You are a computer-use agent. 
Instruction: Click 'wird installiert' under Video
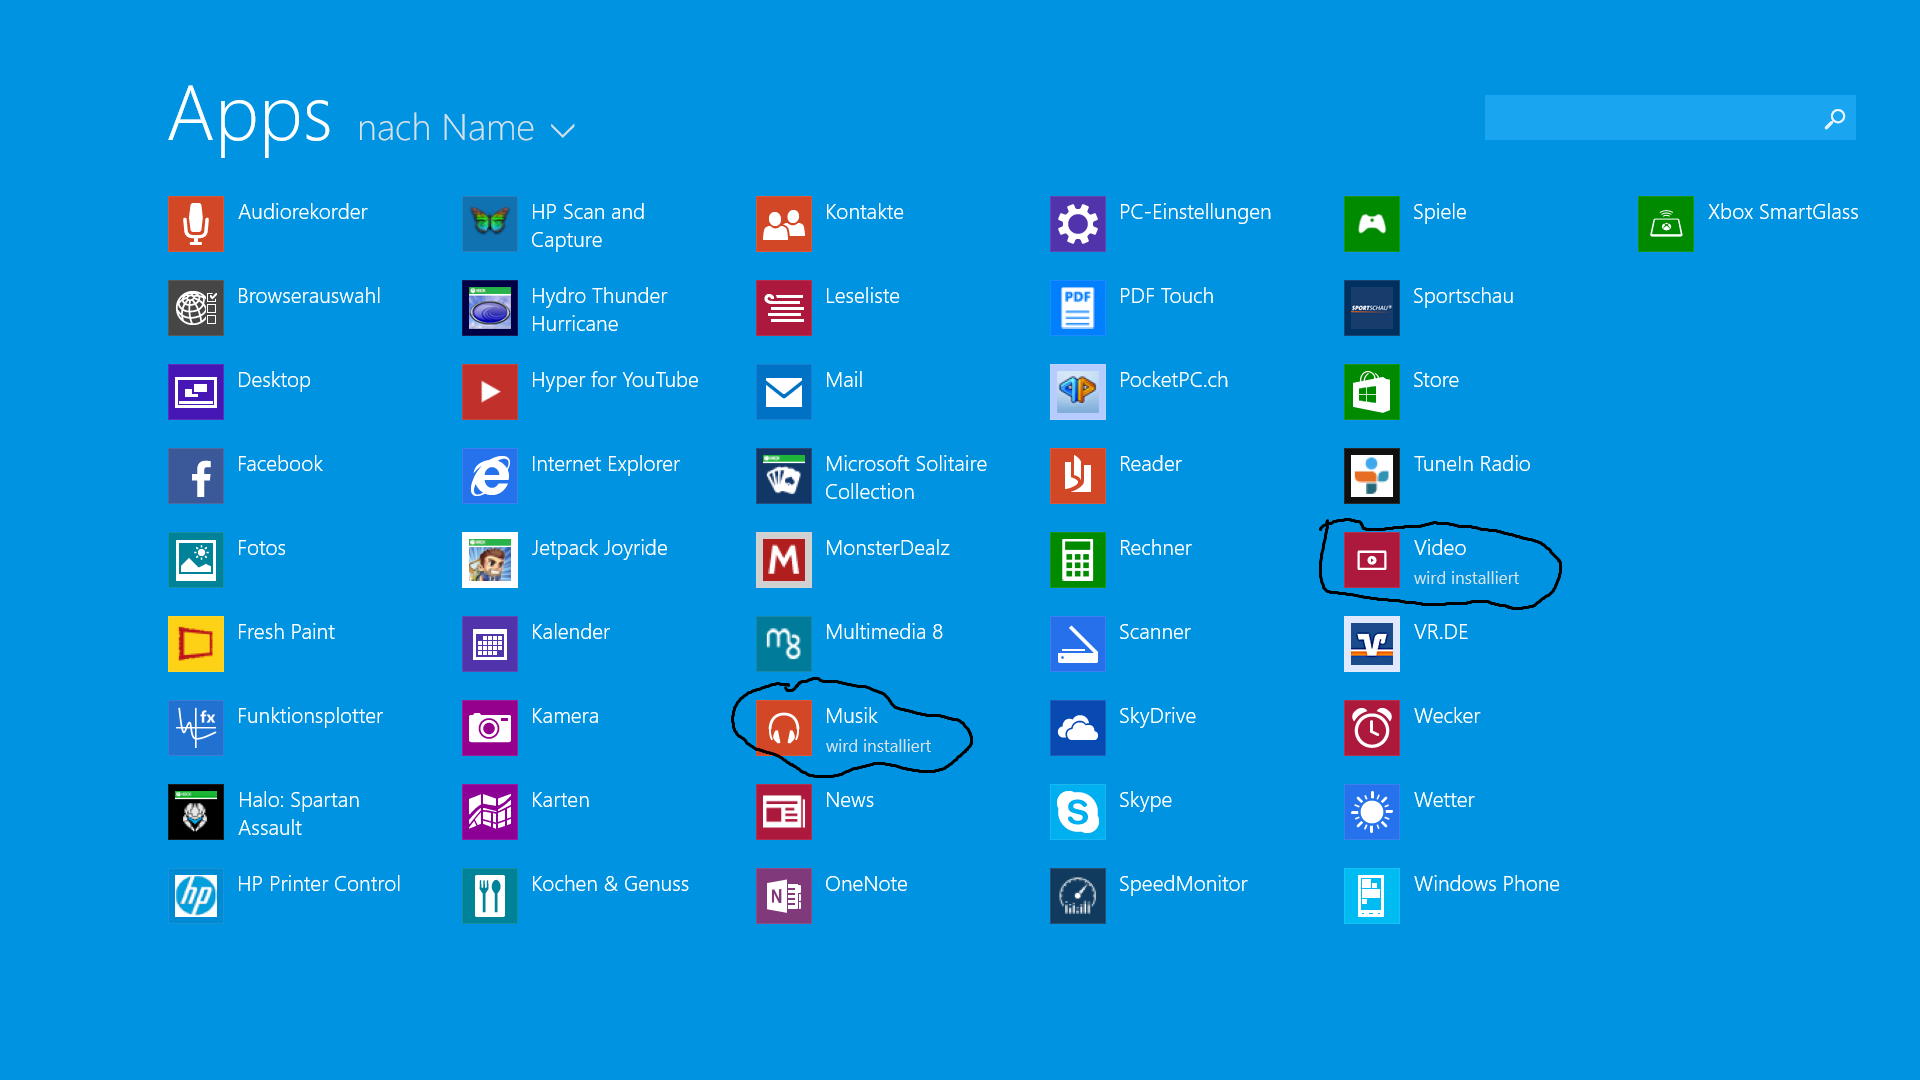(1466, 578)
